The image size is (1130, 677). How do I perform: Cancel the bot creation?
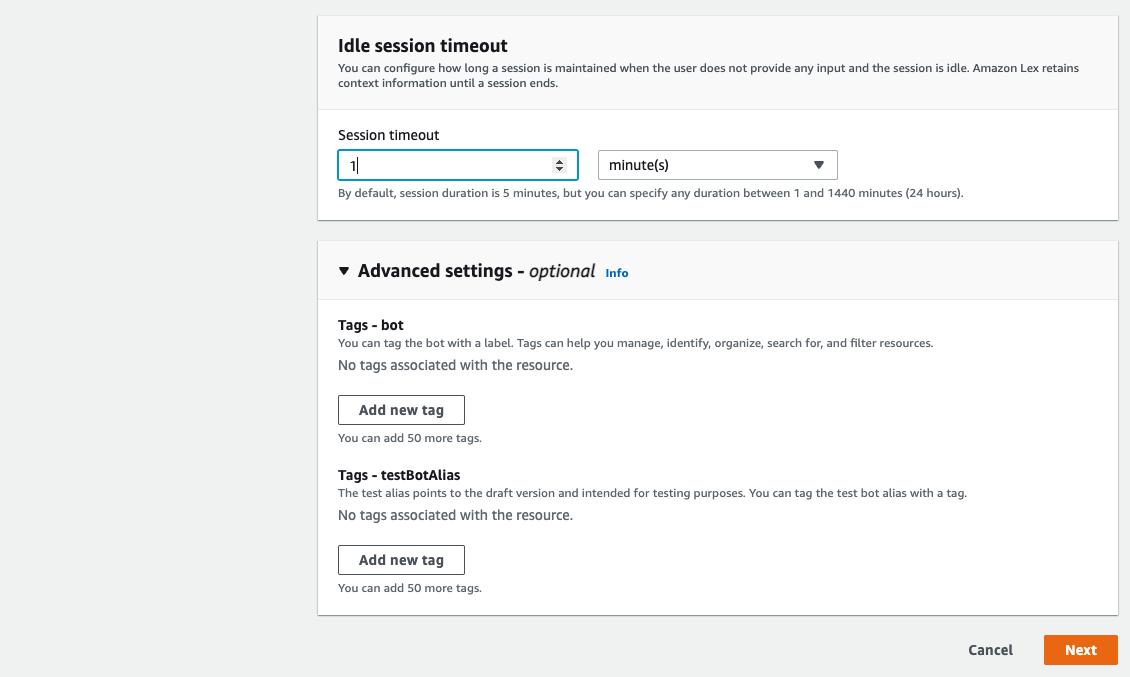(x=990, y=650)
